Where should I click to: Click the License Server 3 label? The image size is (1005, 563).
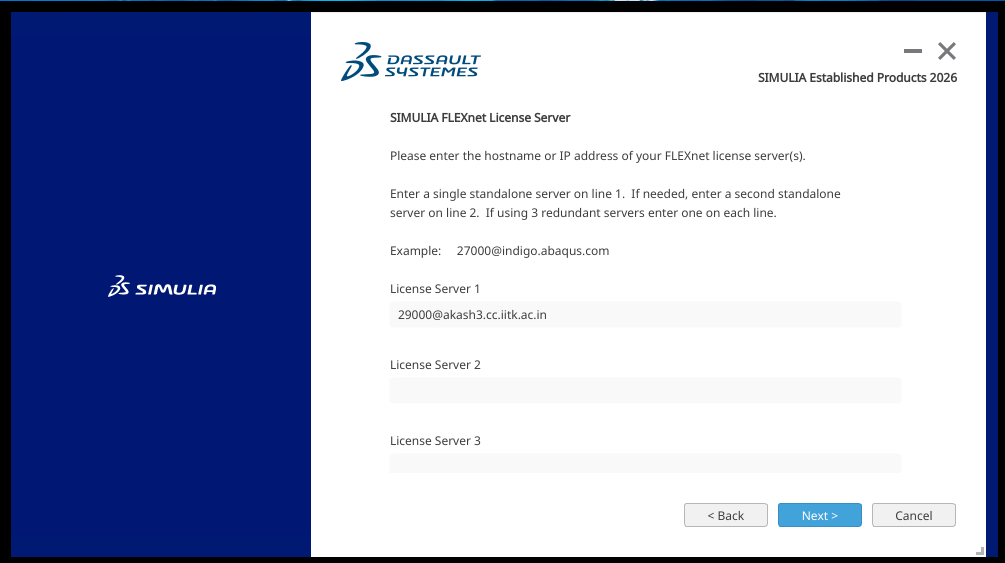point(435,441)
